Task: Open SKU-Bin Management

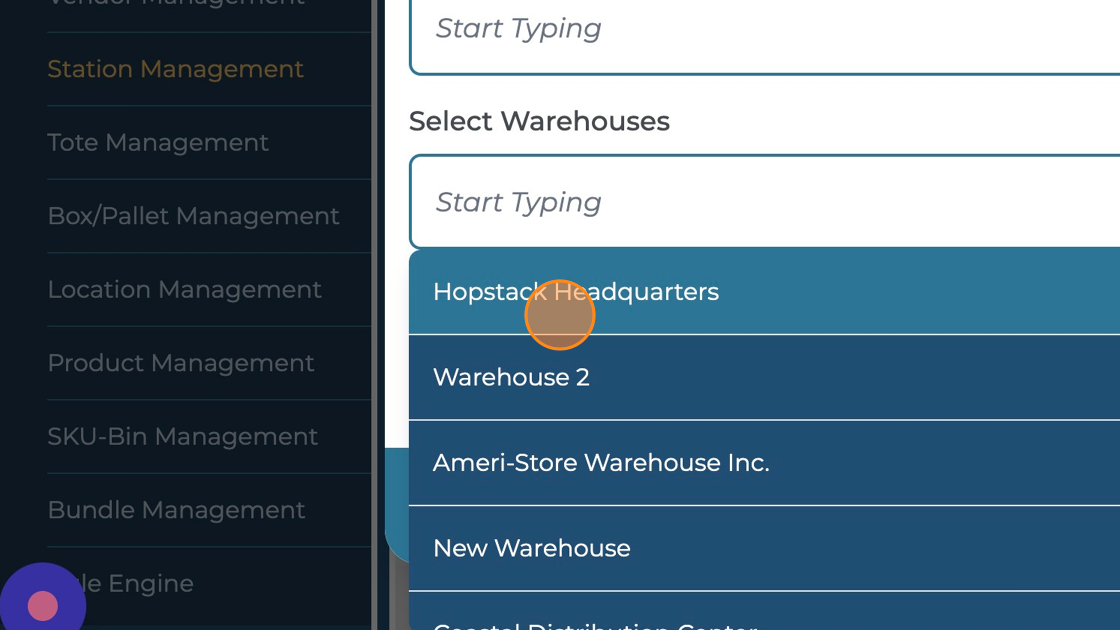Action: (182, 437)
